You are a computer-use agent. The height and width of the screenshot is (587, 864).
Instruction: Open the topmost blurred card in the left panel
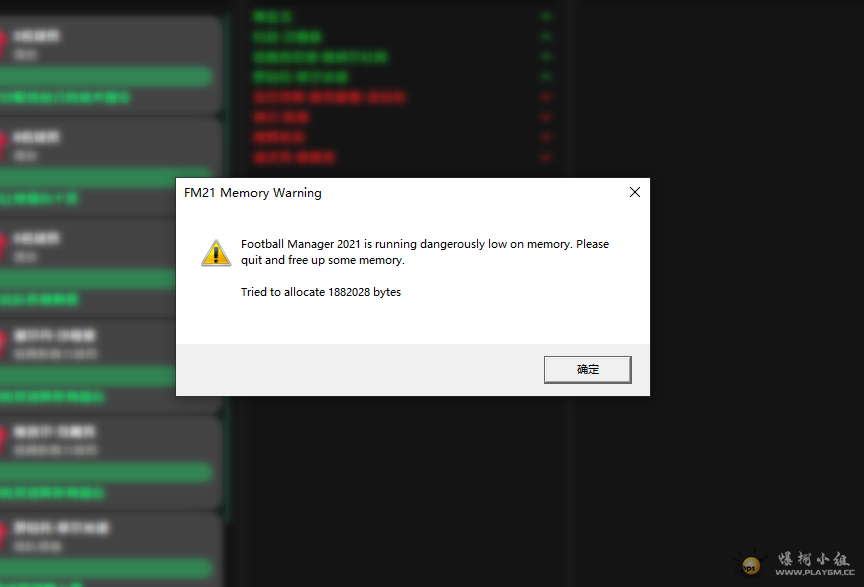110,65
